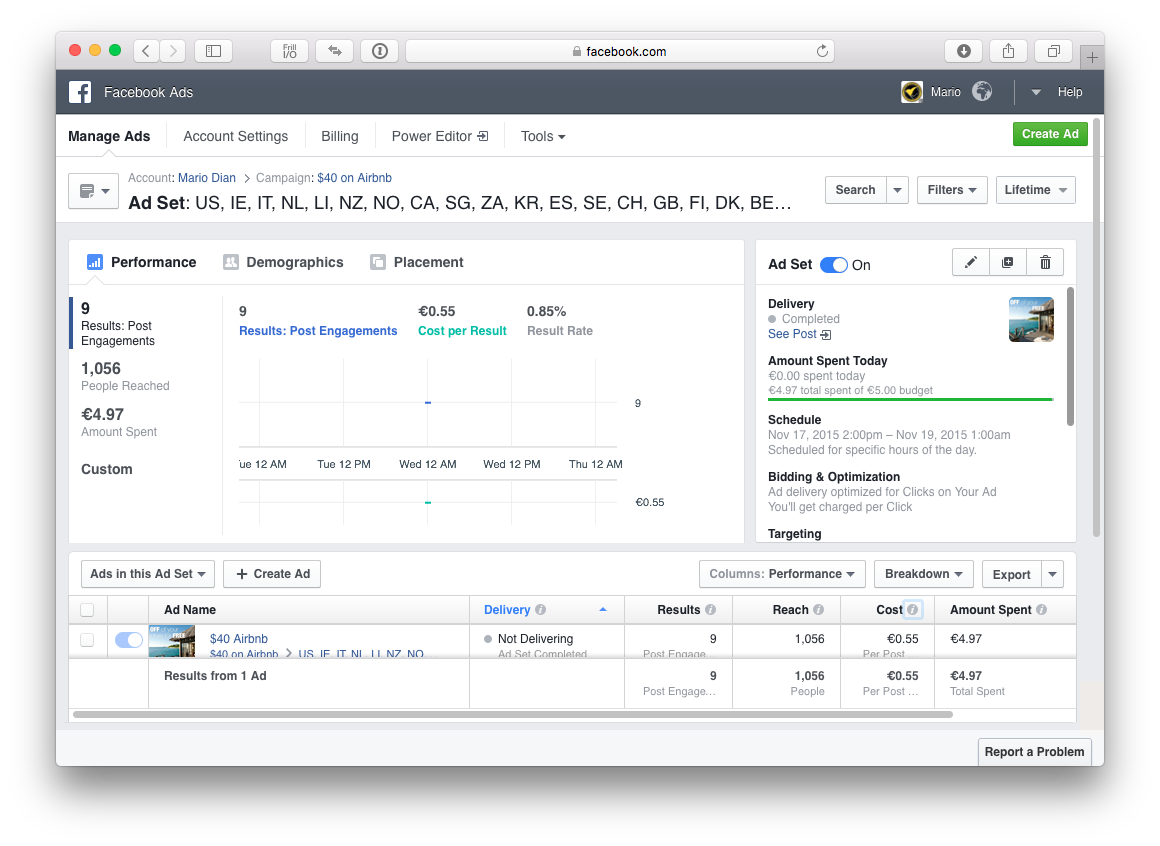Click the Results column info icon

coord(710,609)
